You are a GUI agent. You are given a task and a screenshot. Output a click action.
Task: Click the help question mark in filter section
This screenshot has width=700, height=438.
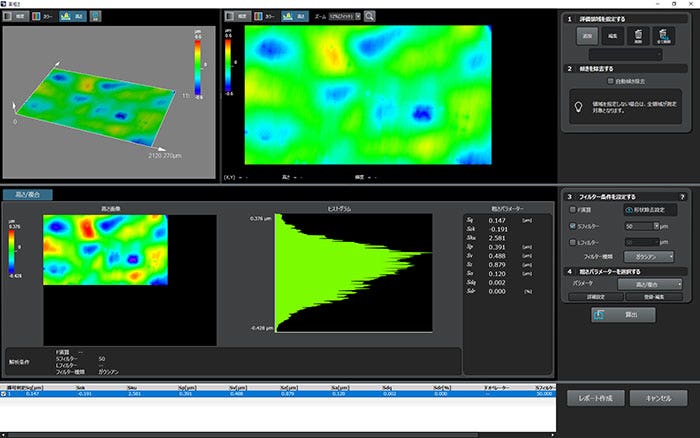tap(682, 197)
